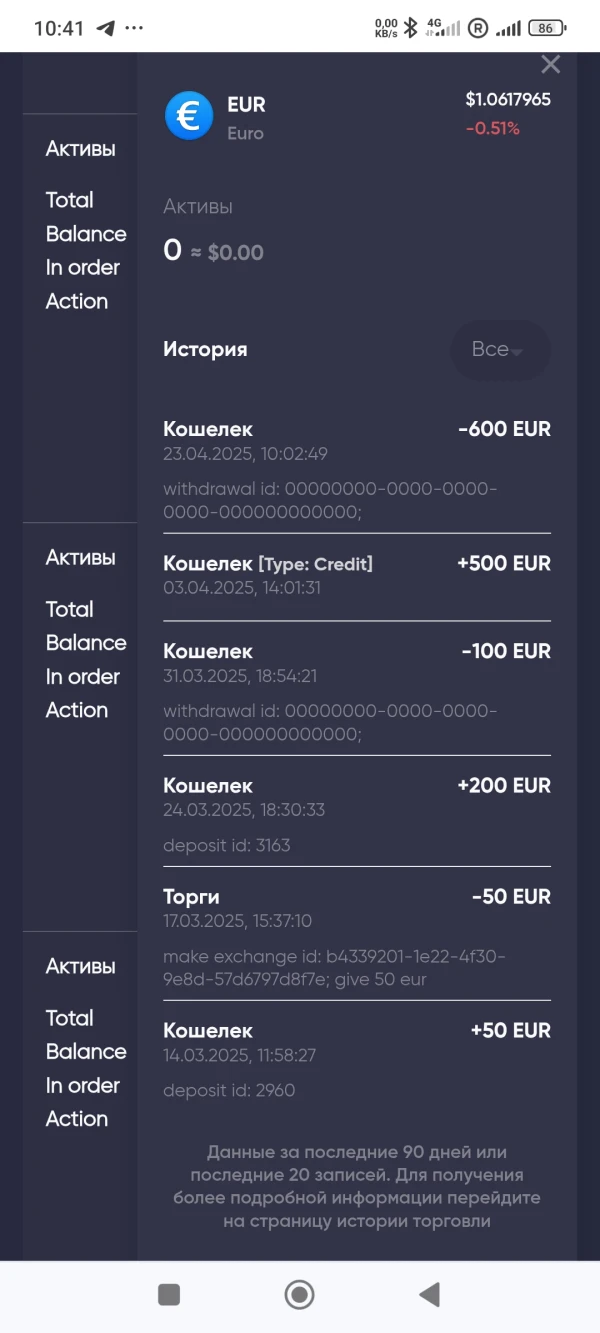Tap the Bluetooth status bar icon
Image resolution: width=600 pixels, height=1333 pixels.
click(x=410, y=28)
